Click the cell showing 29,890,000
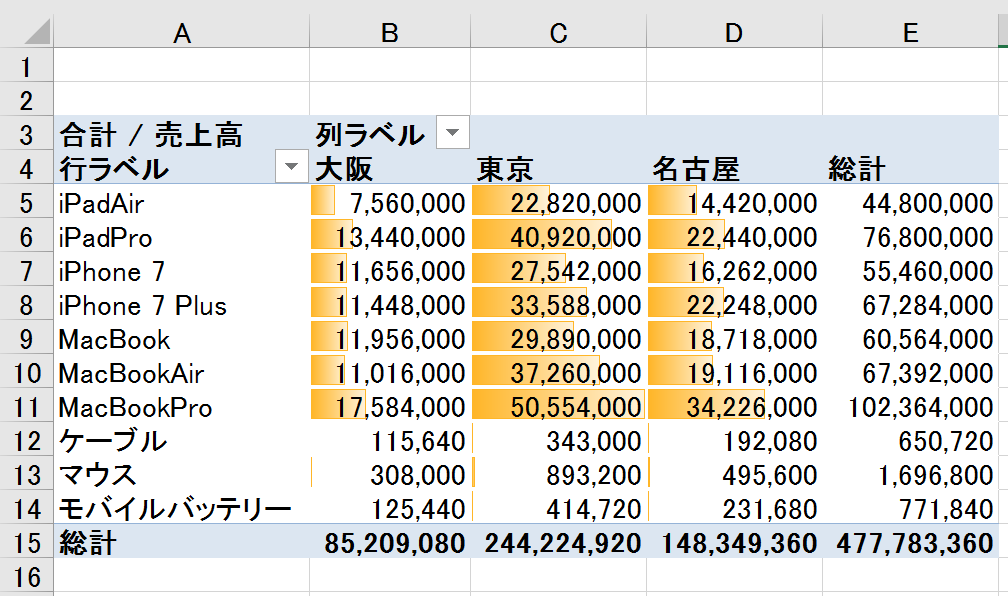The width and height of the screenshot is (1008, 596). [559, 338]
